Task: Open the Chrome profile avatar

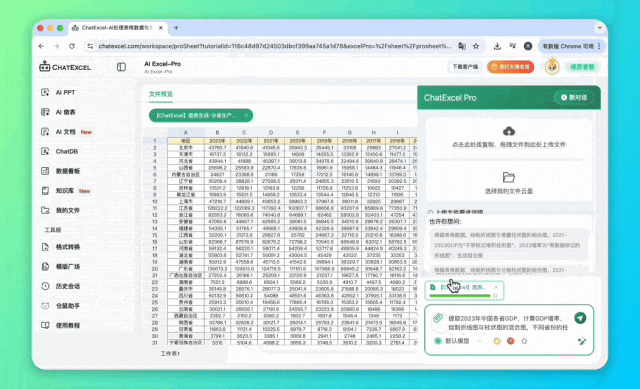Action: point(528,46)
